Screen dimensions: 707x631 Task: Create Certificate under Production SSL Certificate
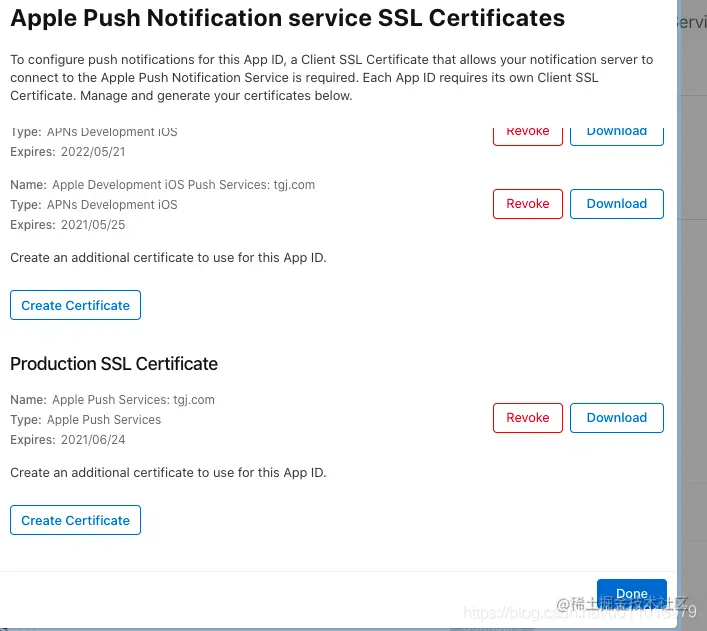[x=75, y=520]
